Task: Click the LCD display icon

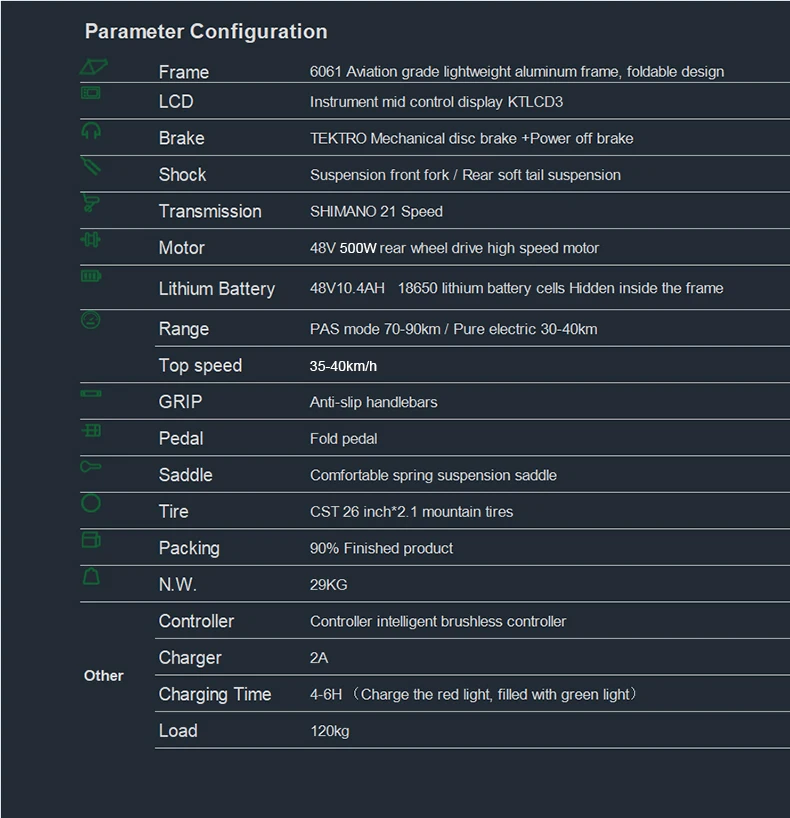Action: click(x=91, y=93)
